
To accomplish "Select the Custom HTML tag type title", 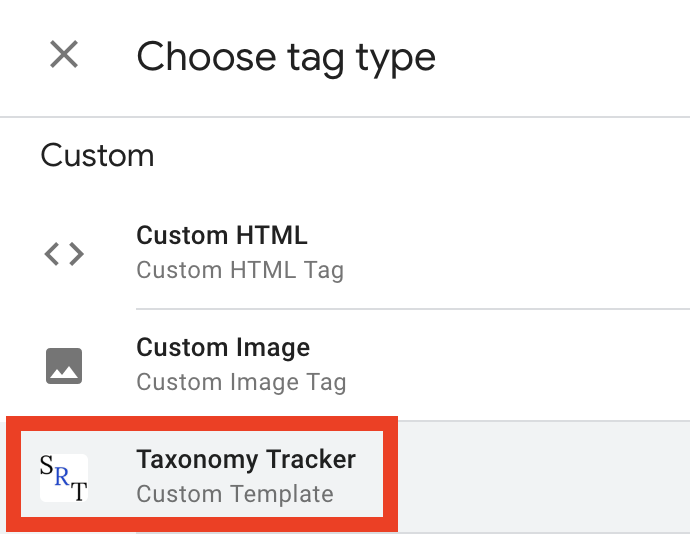I will [x=222, y=236].
